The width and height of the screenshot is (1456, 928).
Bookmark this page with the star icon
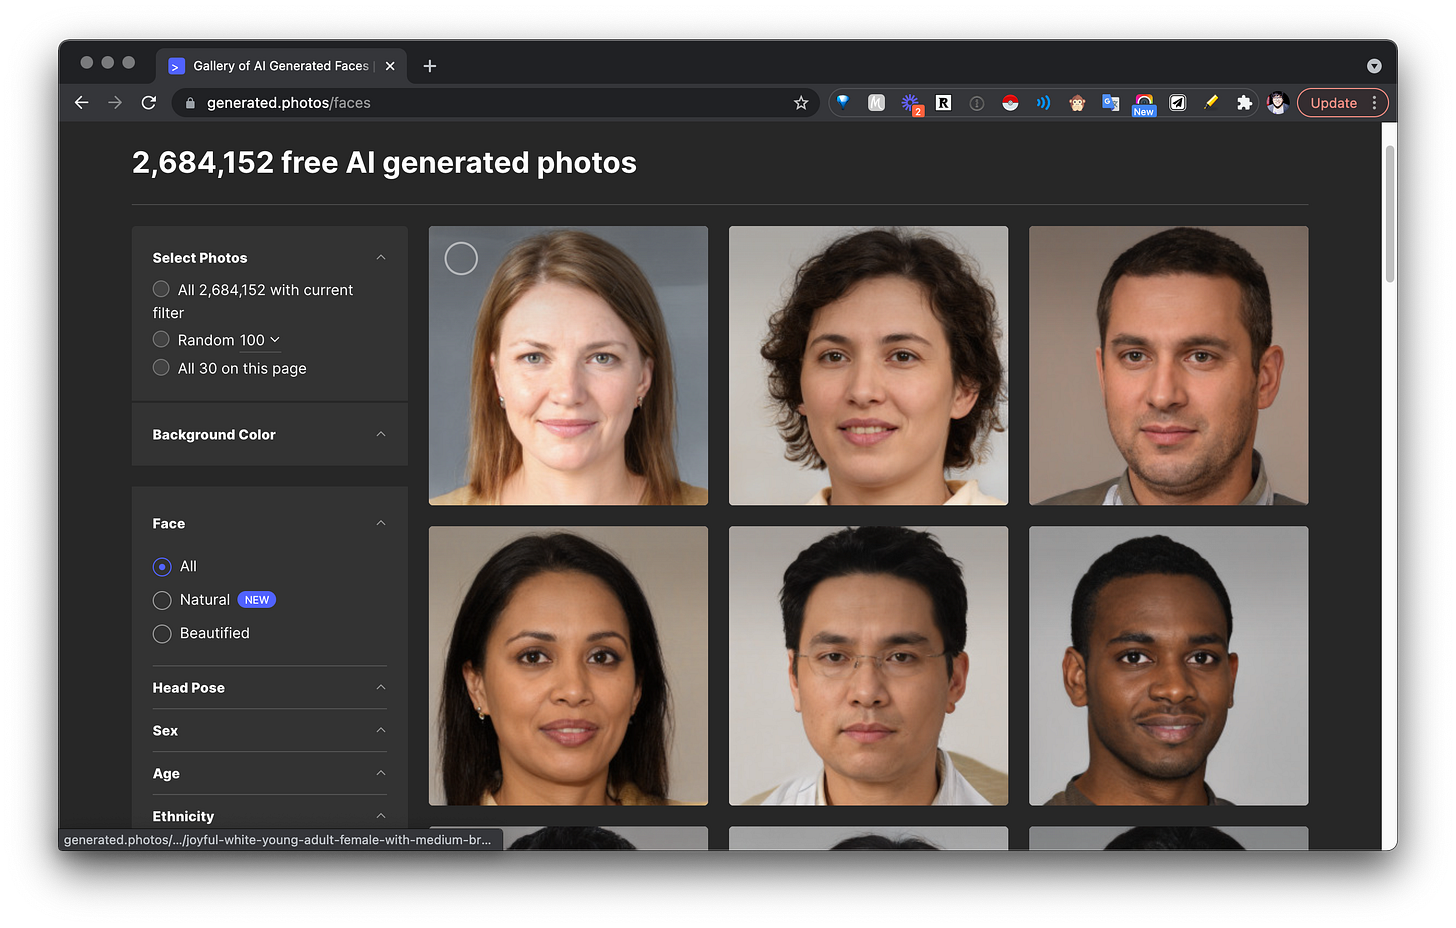[x=801, y=103]
